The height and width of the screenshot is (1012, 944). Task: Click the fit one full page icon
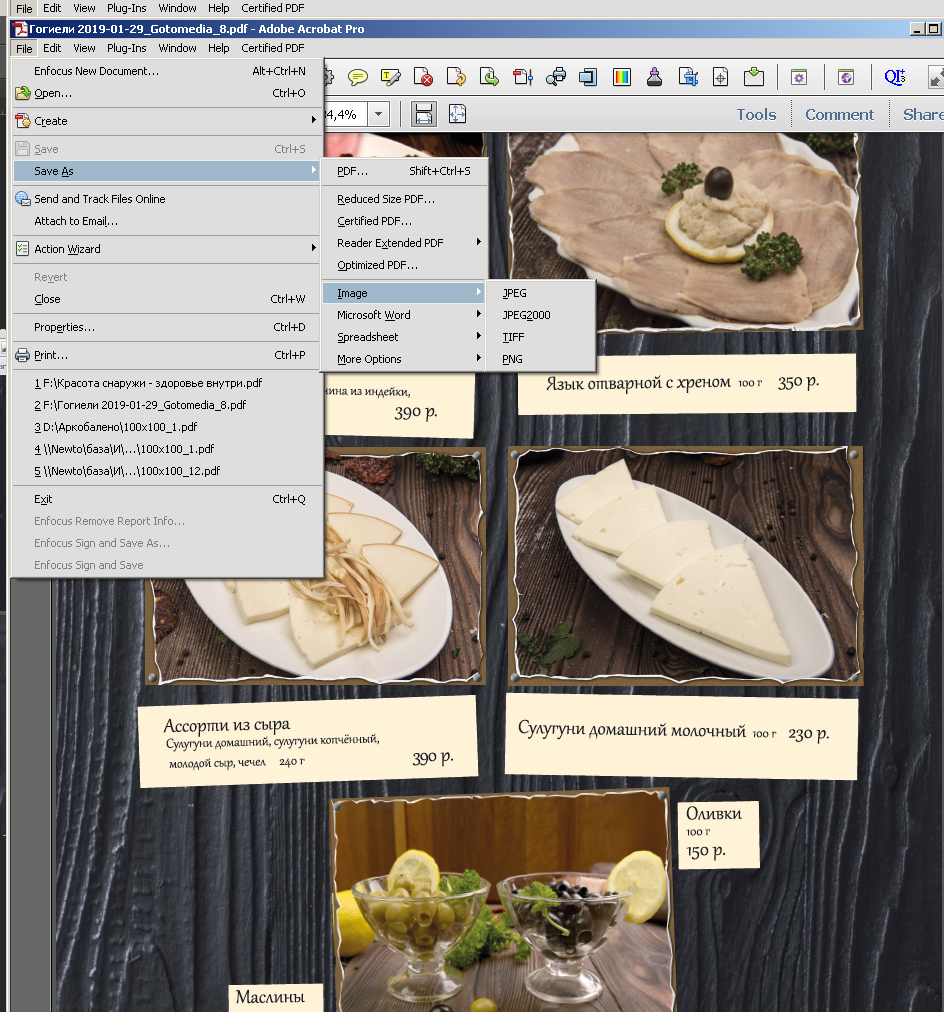(x=457, y=114)
